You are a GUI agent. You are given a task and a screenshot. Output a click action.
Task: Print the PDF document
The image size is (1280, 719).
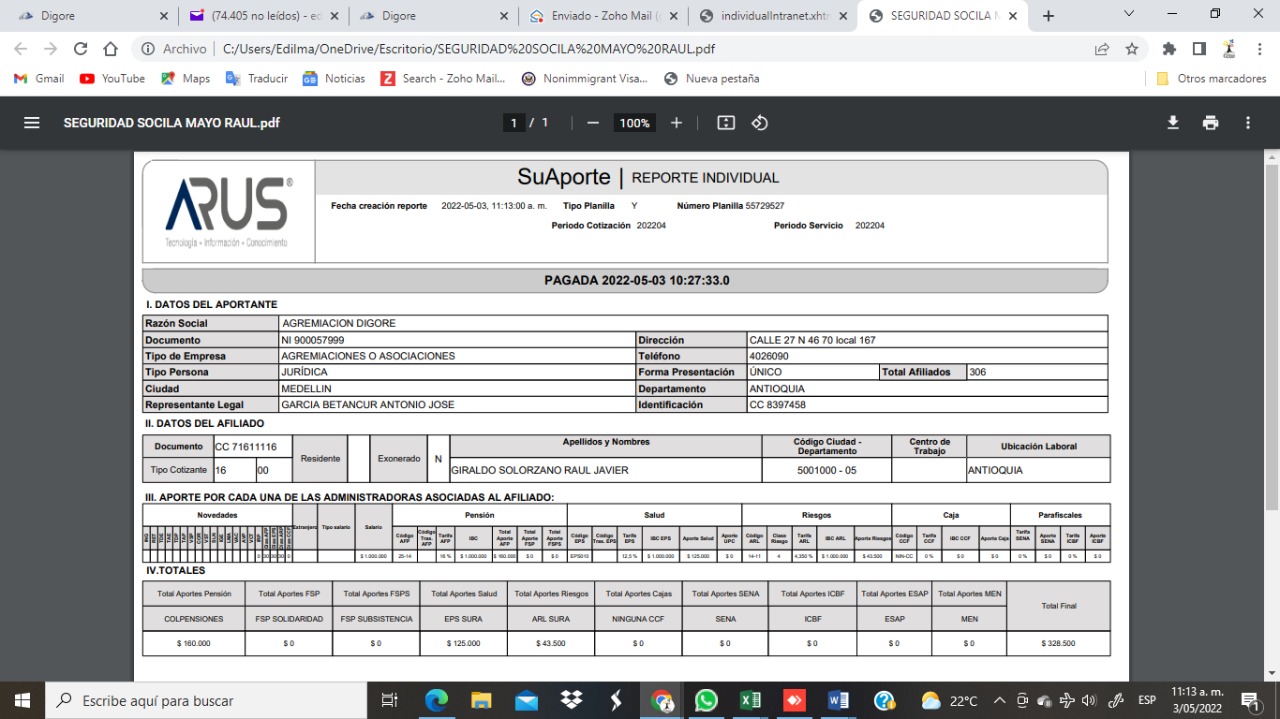pos(1210,123)
